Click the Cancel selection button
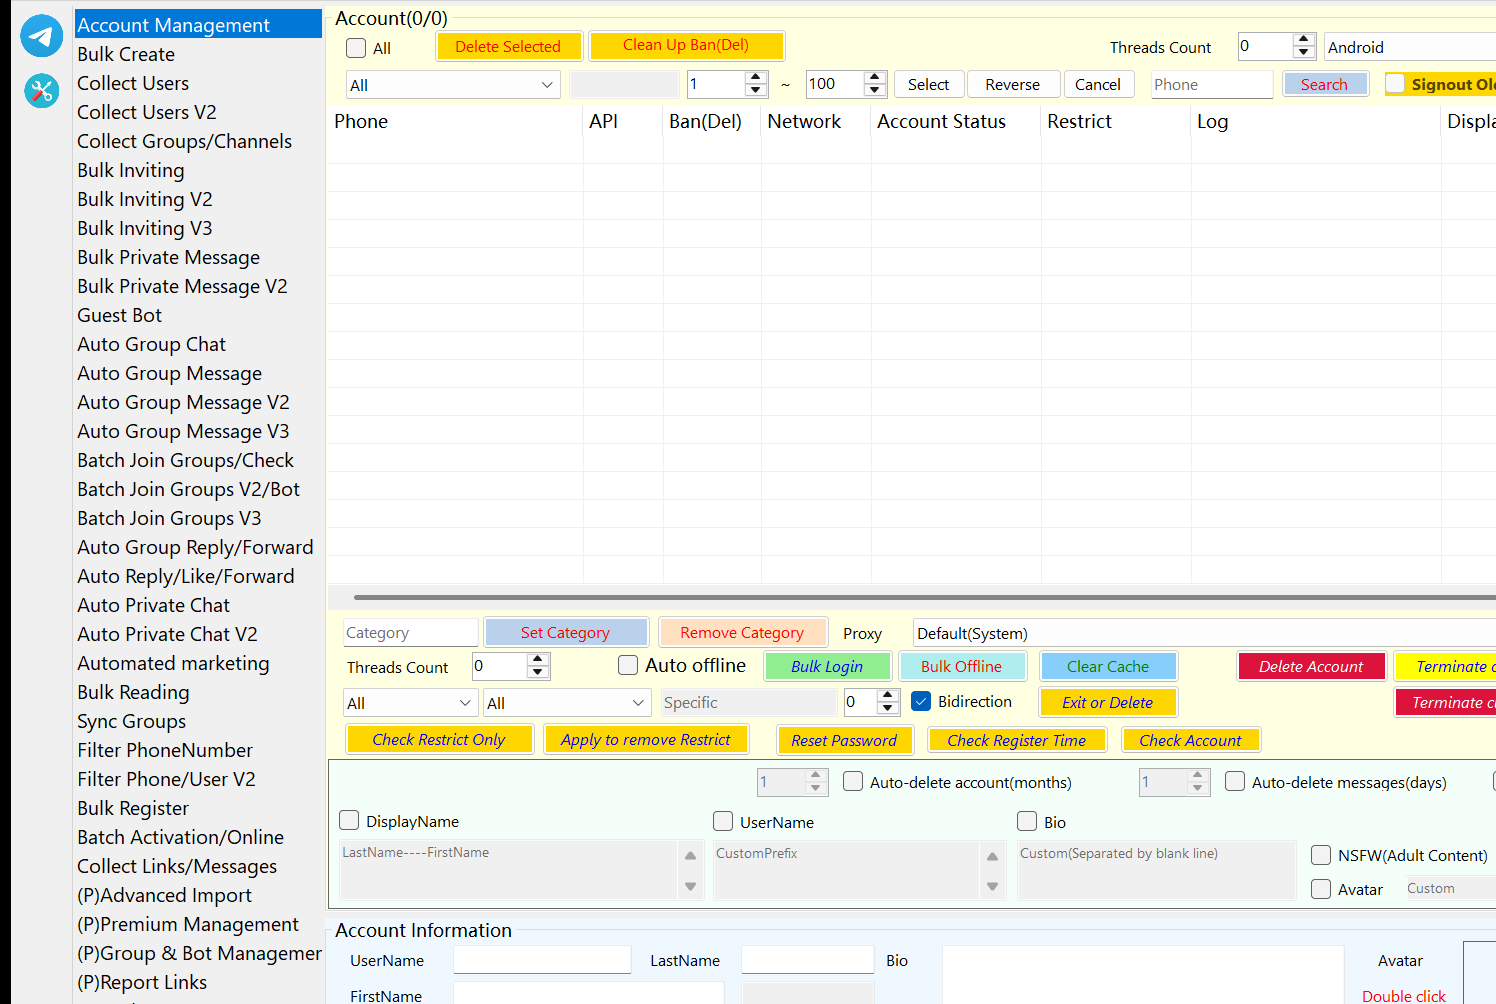 (1098, 84)
